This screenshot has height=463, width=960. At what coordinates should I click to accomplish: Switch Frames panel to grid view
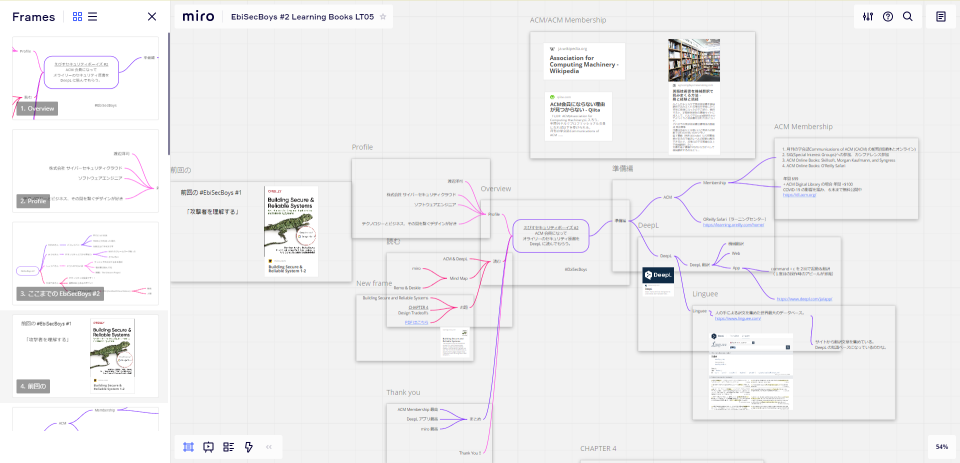tap(77, 17)
